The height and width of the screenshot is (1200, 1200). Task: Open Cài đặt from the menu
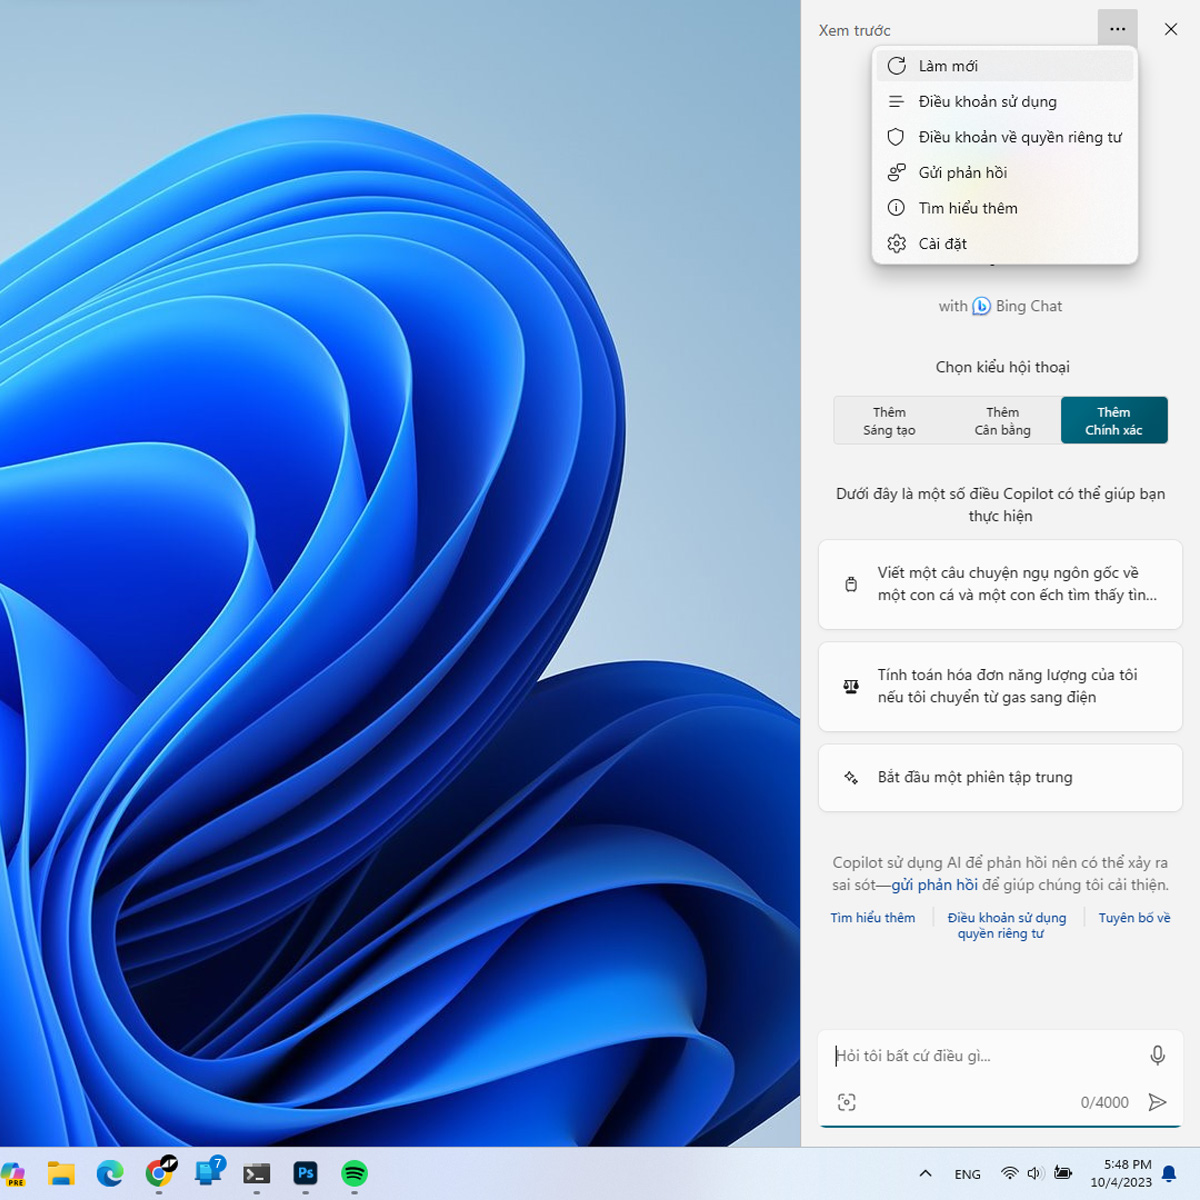[1005, 244]
